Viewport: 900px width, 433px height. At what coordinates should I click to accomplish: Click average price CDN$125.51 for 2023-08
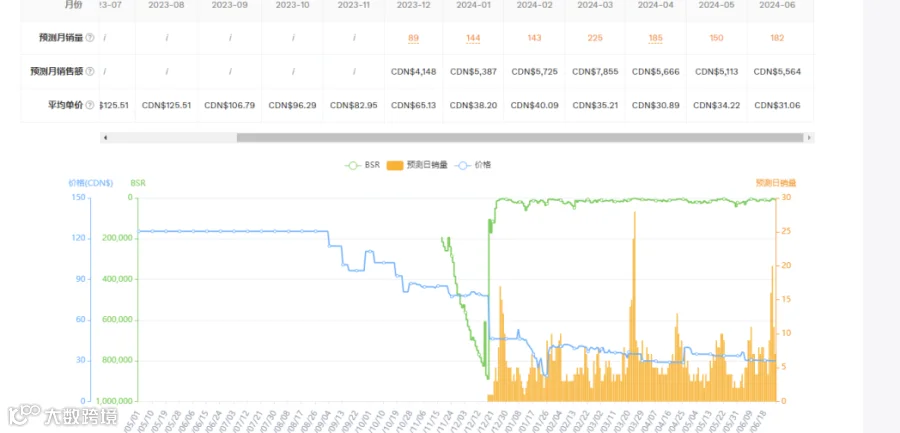coord(166,106)
